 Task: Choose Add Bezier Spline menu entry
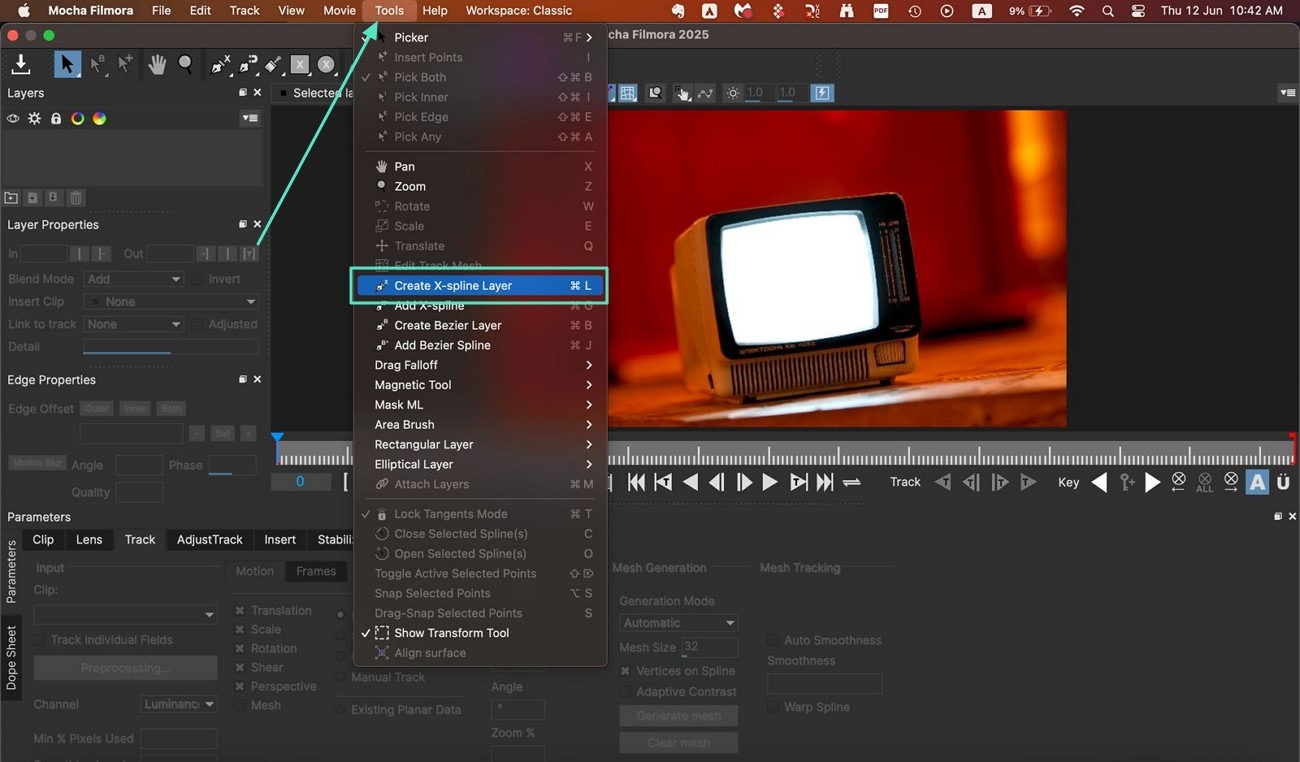pos(482,345)
